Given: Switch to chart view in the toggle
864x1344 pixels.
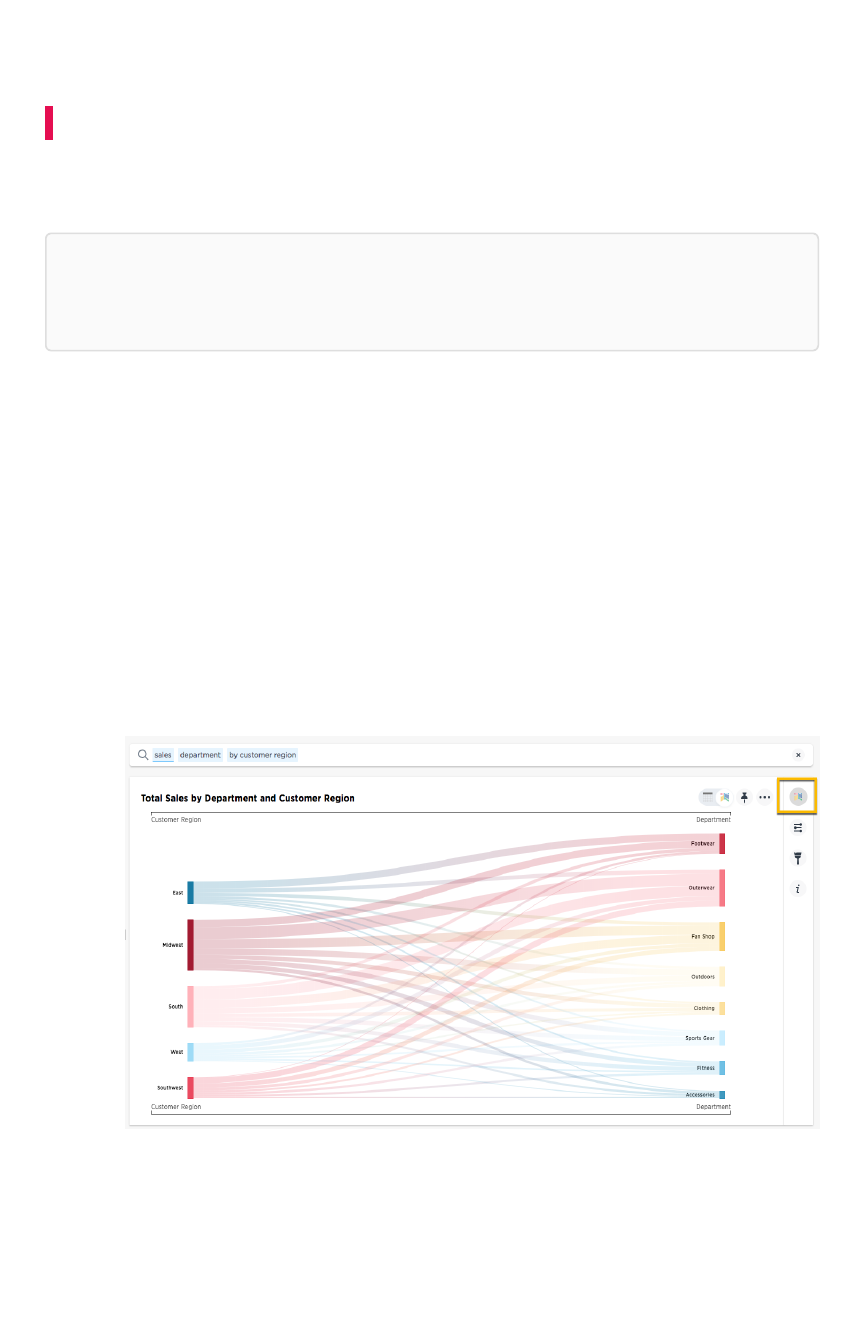Looking at the screenshot, I should point(723,797).
